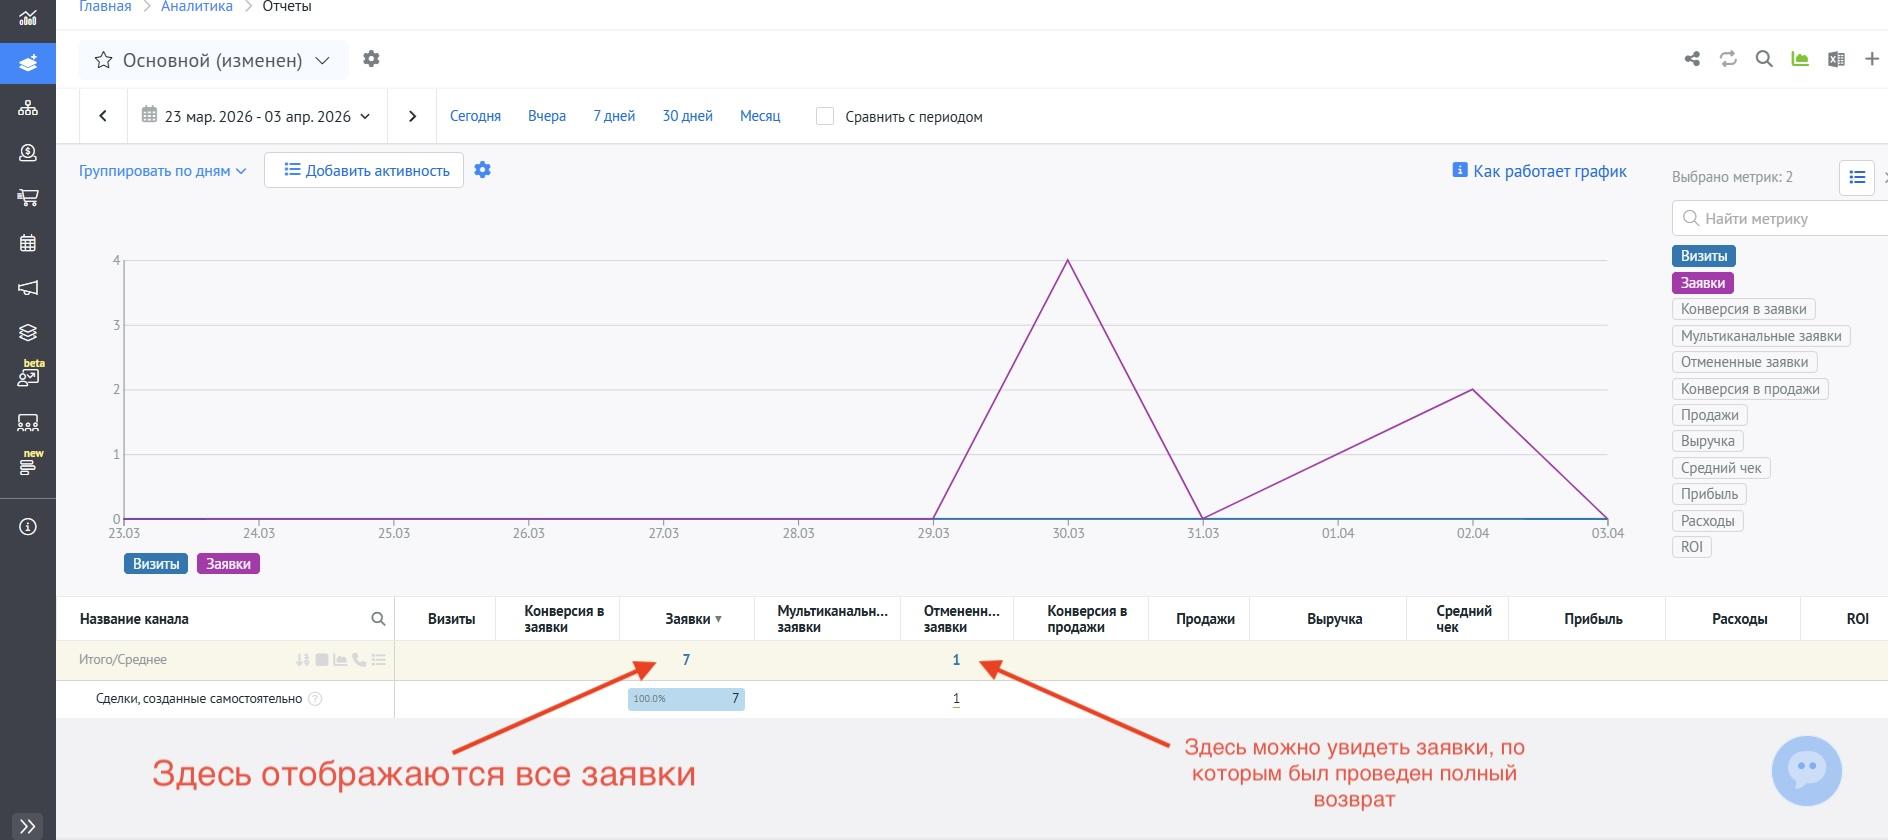Screen dimensions: 1888x840
Task: Export the report with the Excel icon
Action: (x=1836, y=59)
